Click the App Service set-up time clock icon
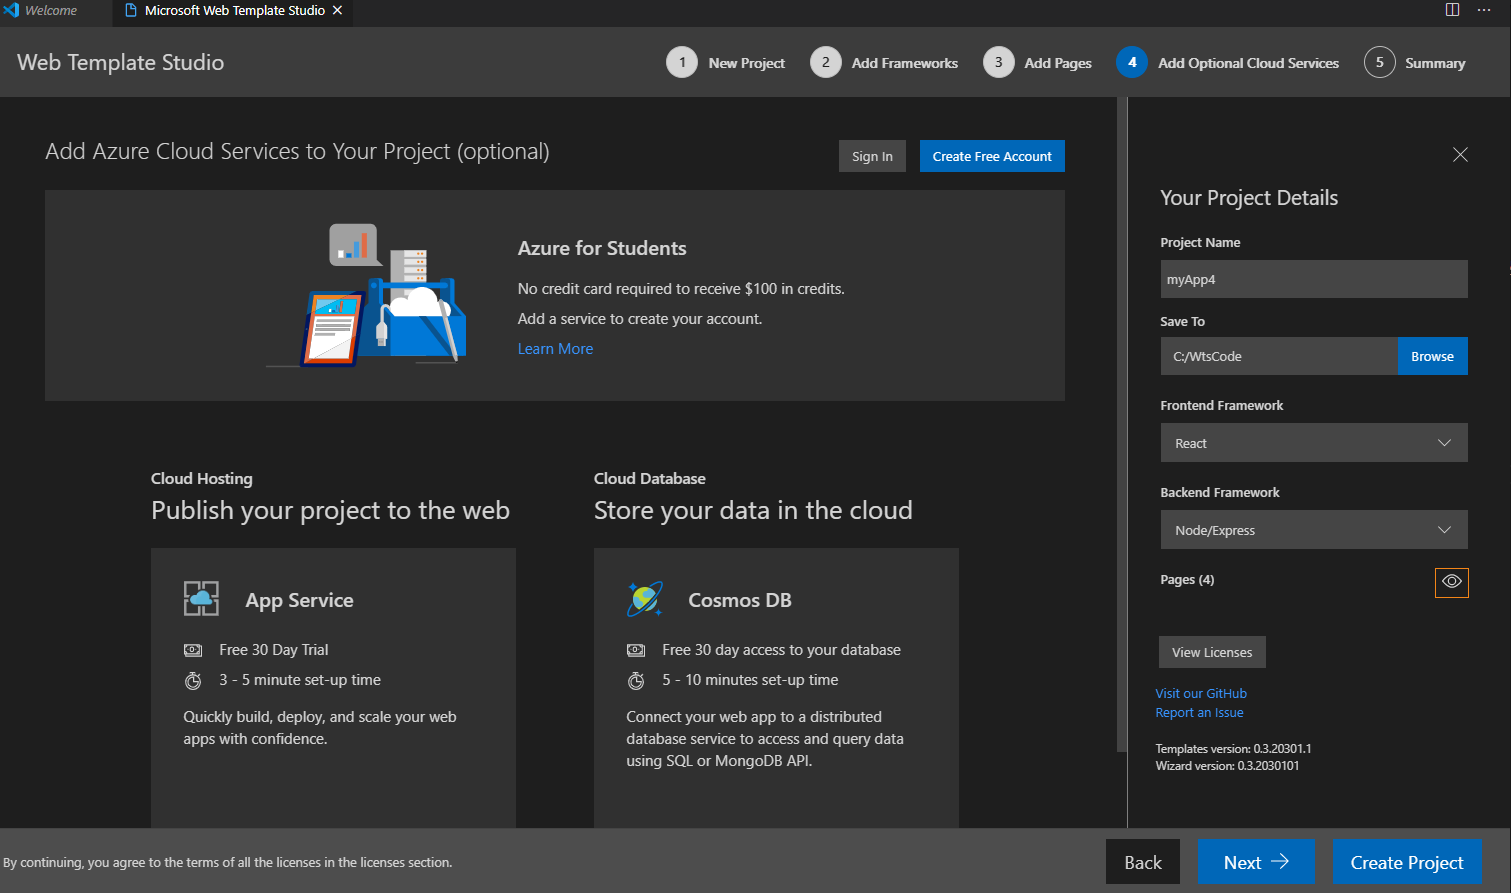The width and height of the screenshot is (1511, 893). click(193, 680)
